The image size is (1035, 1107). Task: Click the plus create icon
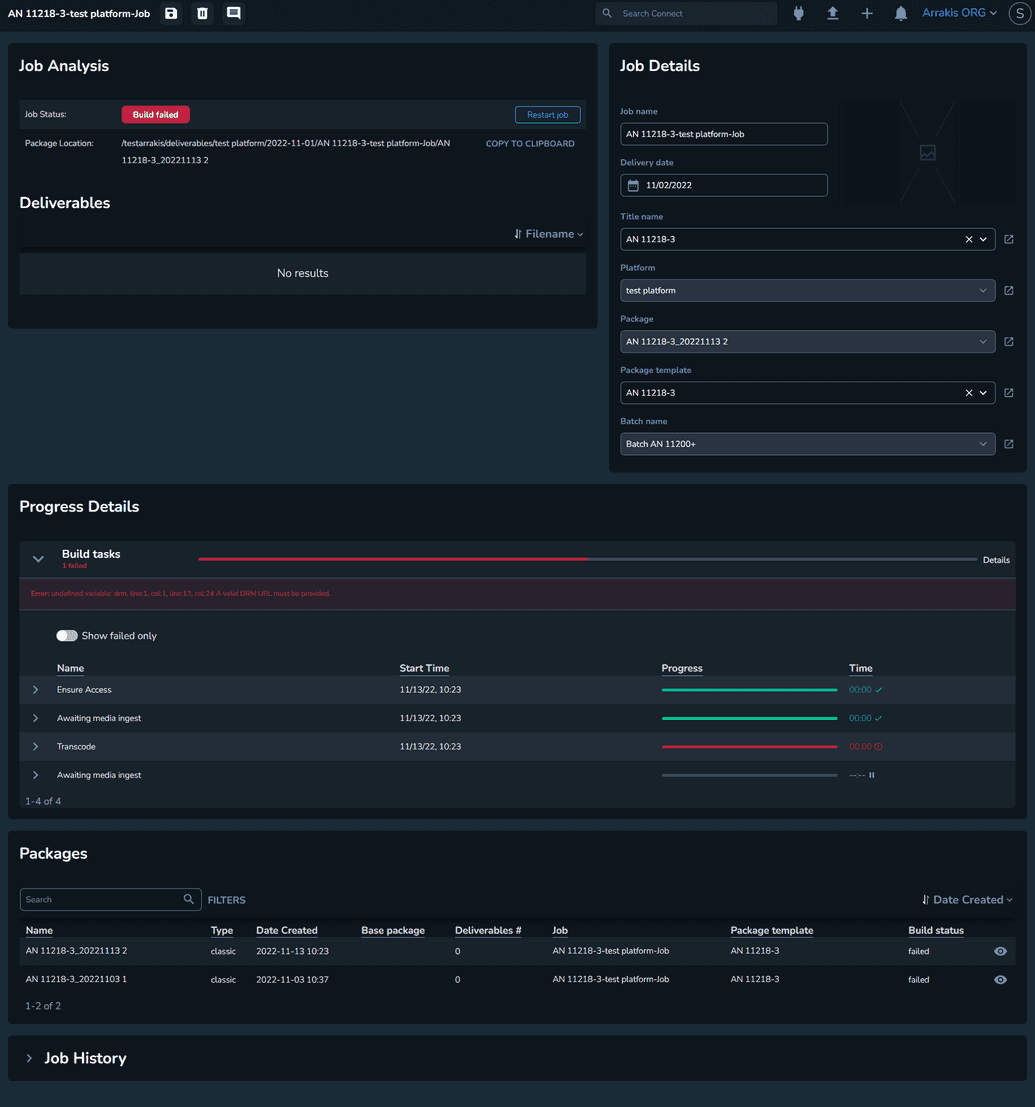867,13
